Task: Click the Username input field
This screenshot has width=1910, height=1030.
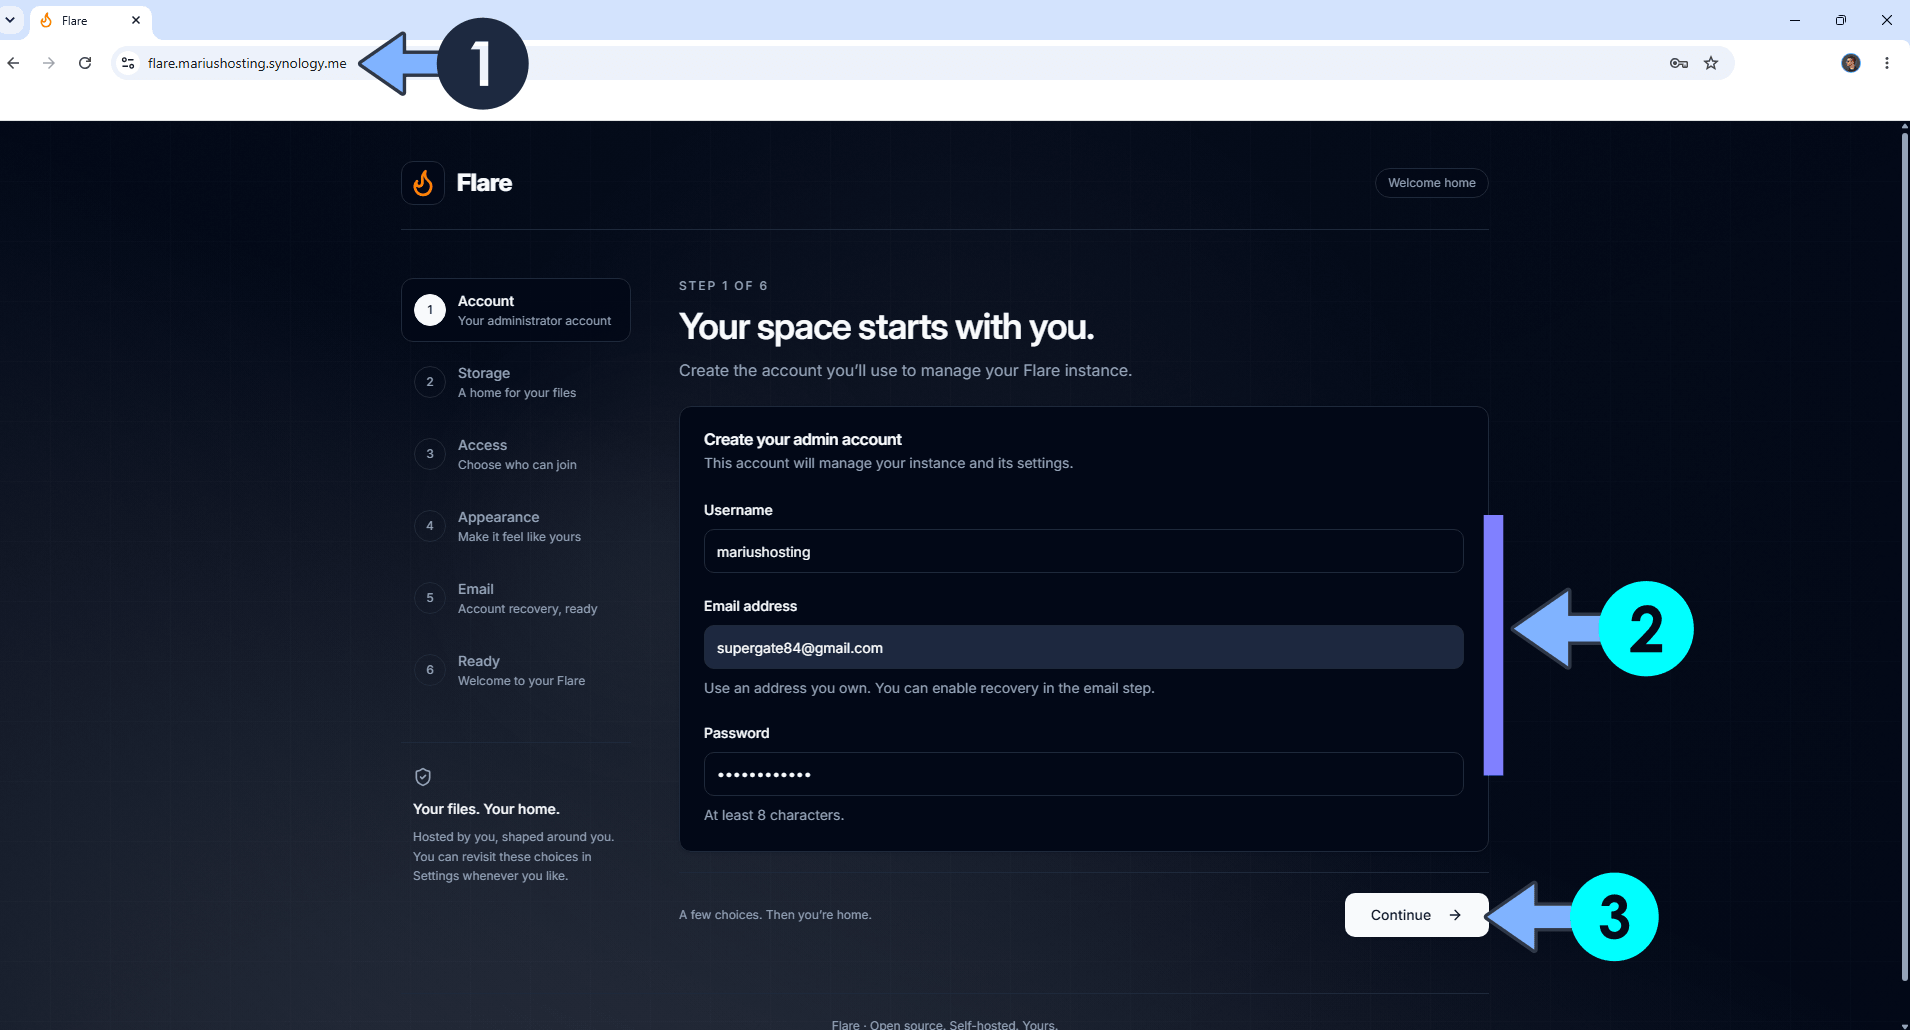Action: pyautogui.click(x=1083, y=551)
